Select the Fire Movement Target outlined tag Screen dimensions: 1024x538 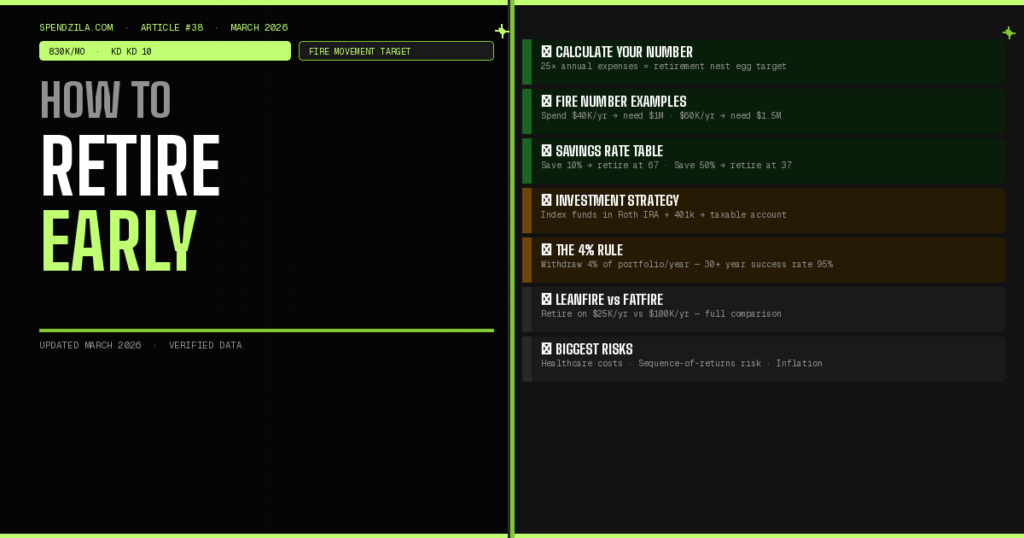(x=396, y=51)
